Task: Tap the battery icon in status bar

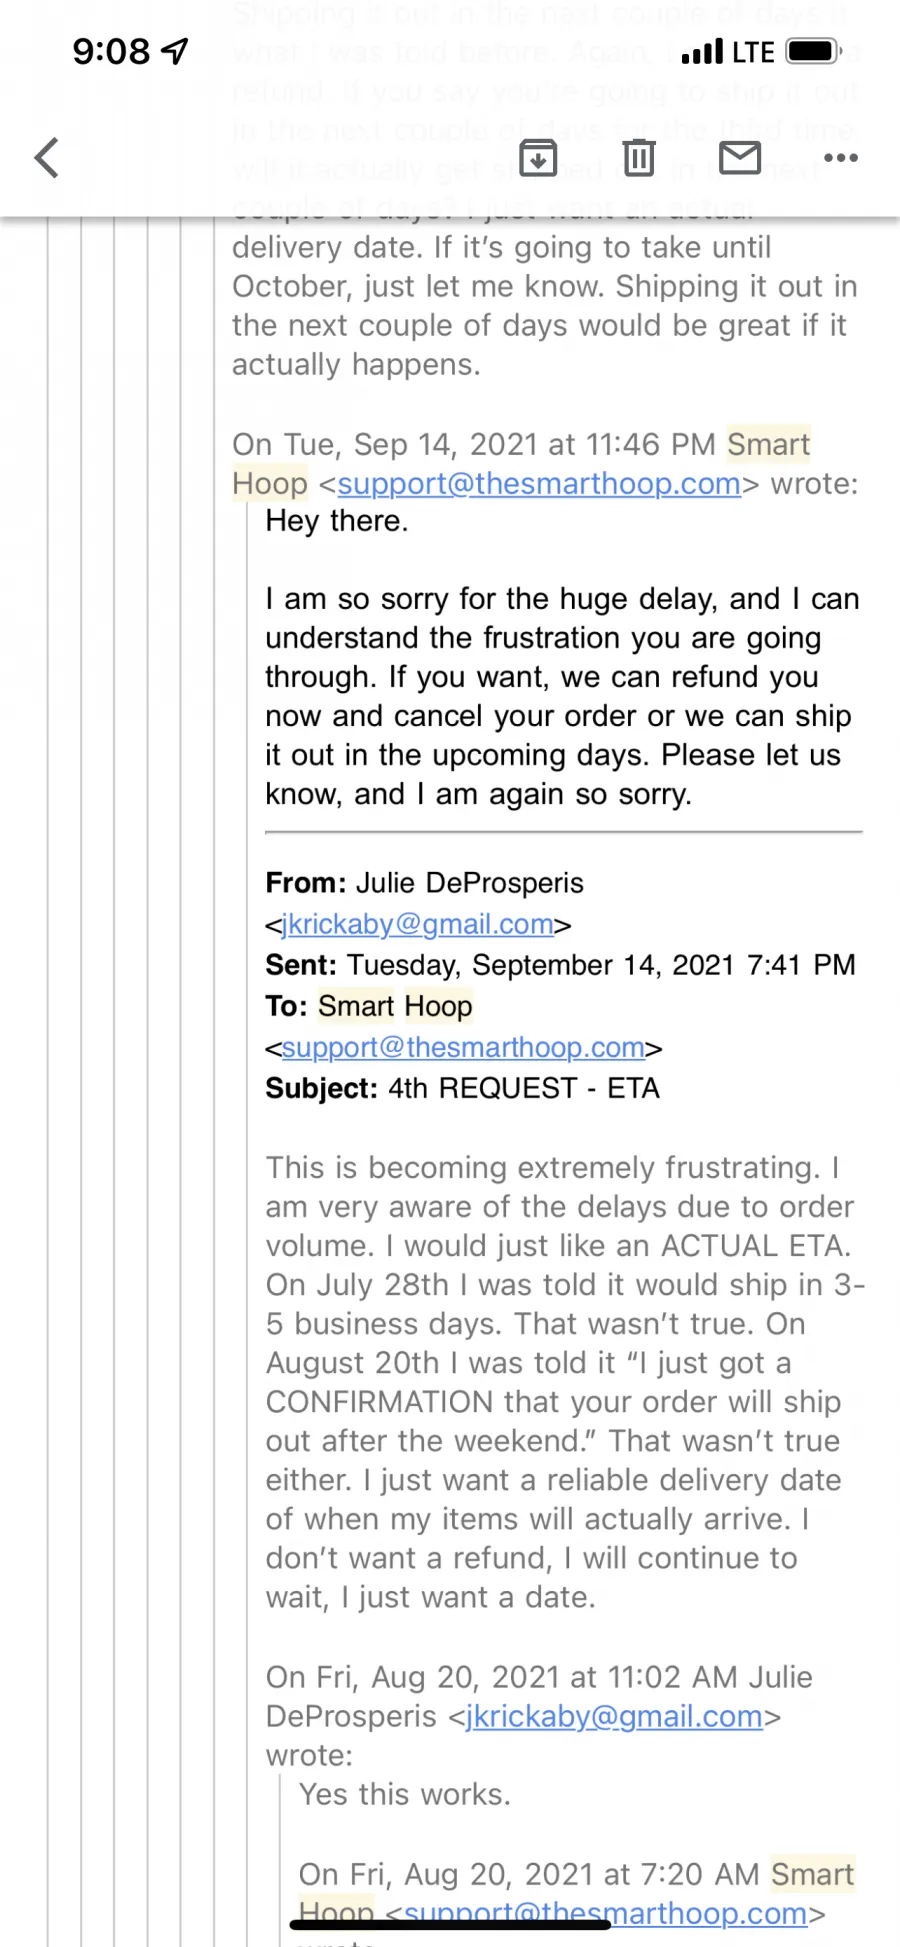Action: click(x=814, y=51)
